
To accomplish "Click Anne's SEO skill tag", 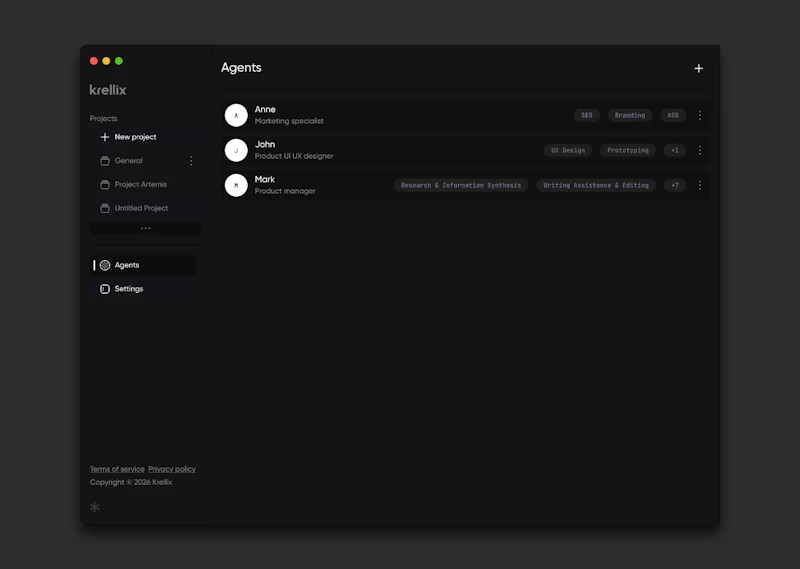I will [x=587, y=115].
